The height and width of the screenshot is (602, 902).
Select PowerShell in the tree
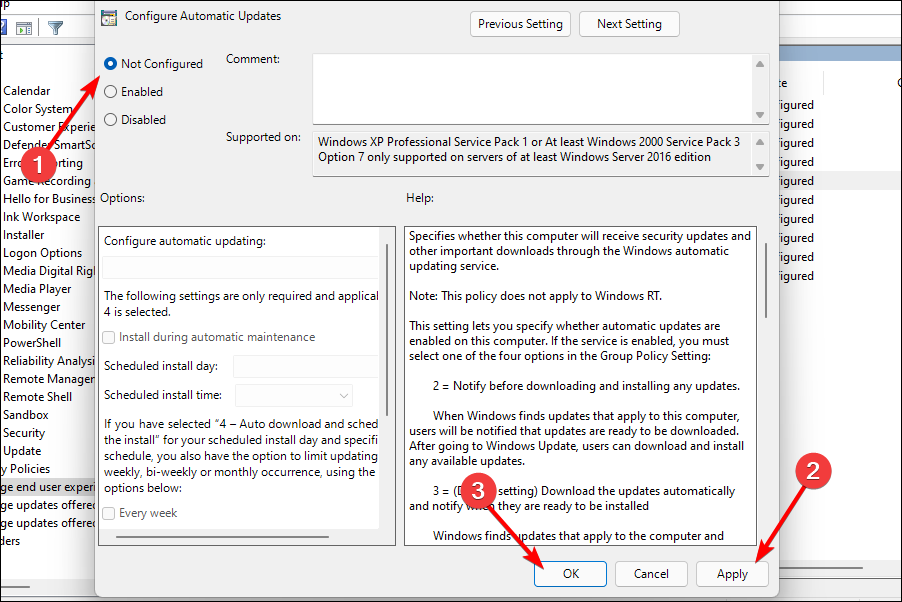coord(32,342)
